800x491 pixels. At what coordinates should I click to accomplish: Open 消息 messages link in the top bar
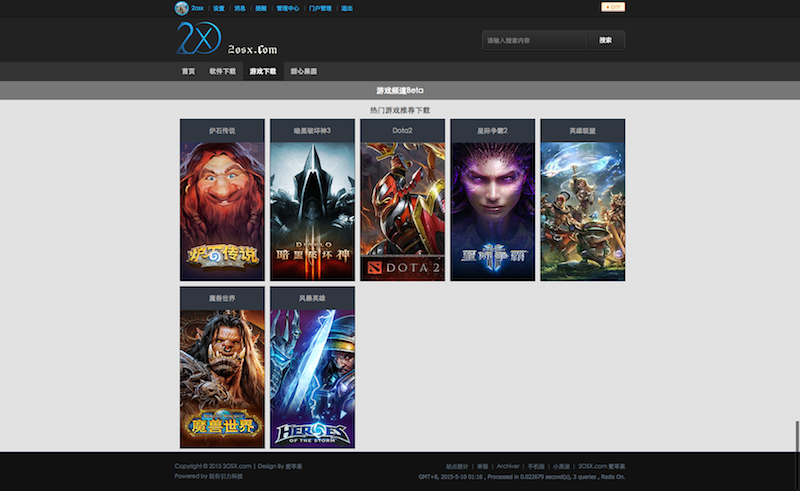click(x=240, y=8)
